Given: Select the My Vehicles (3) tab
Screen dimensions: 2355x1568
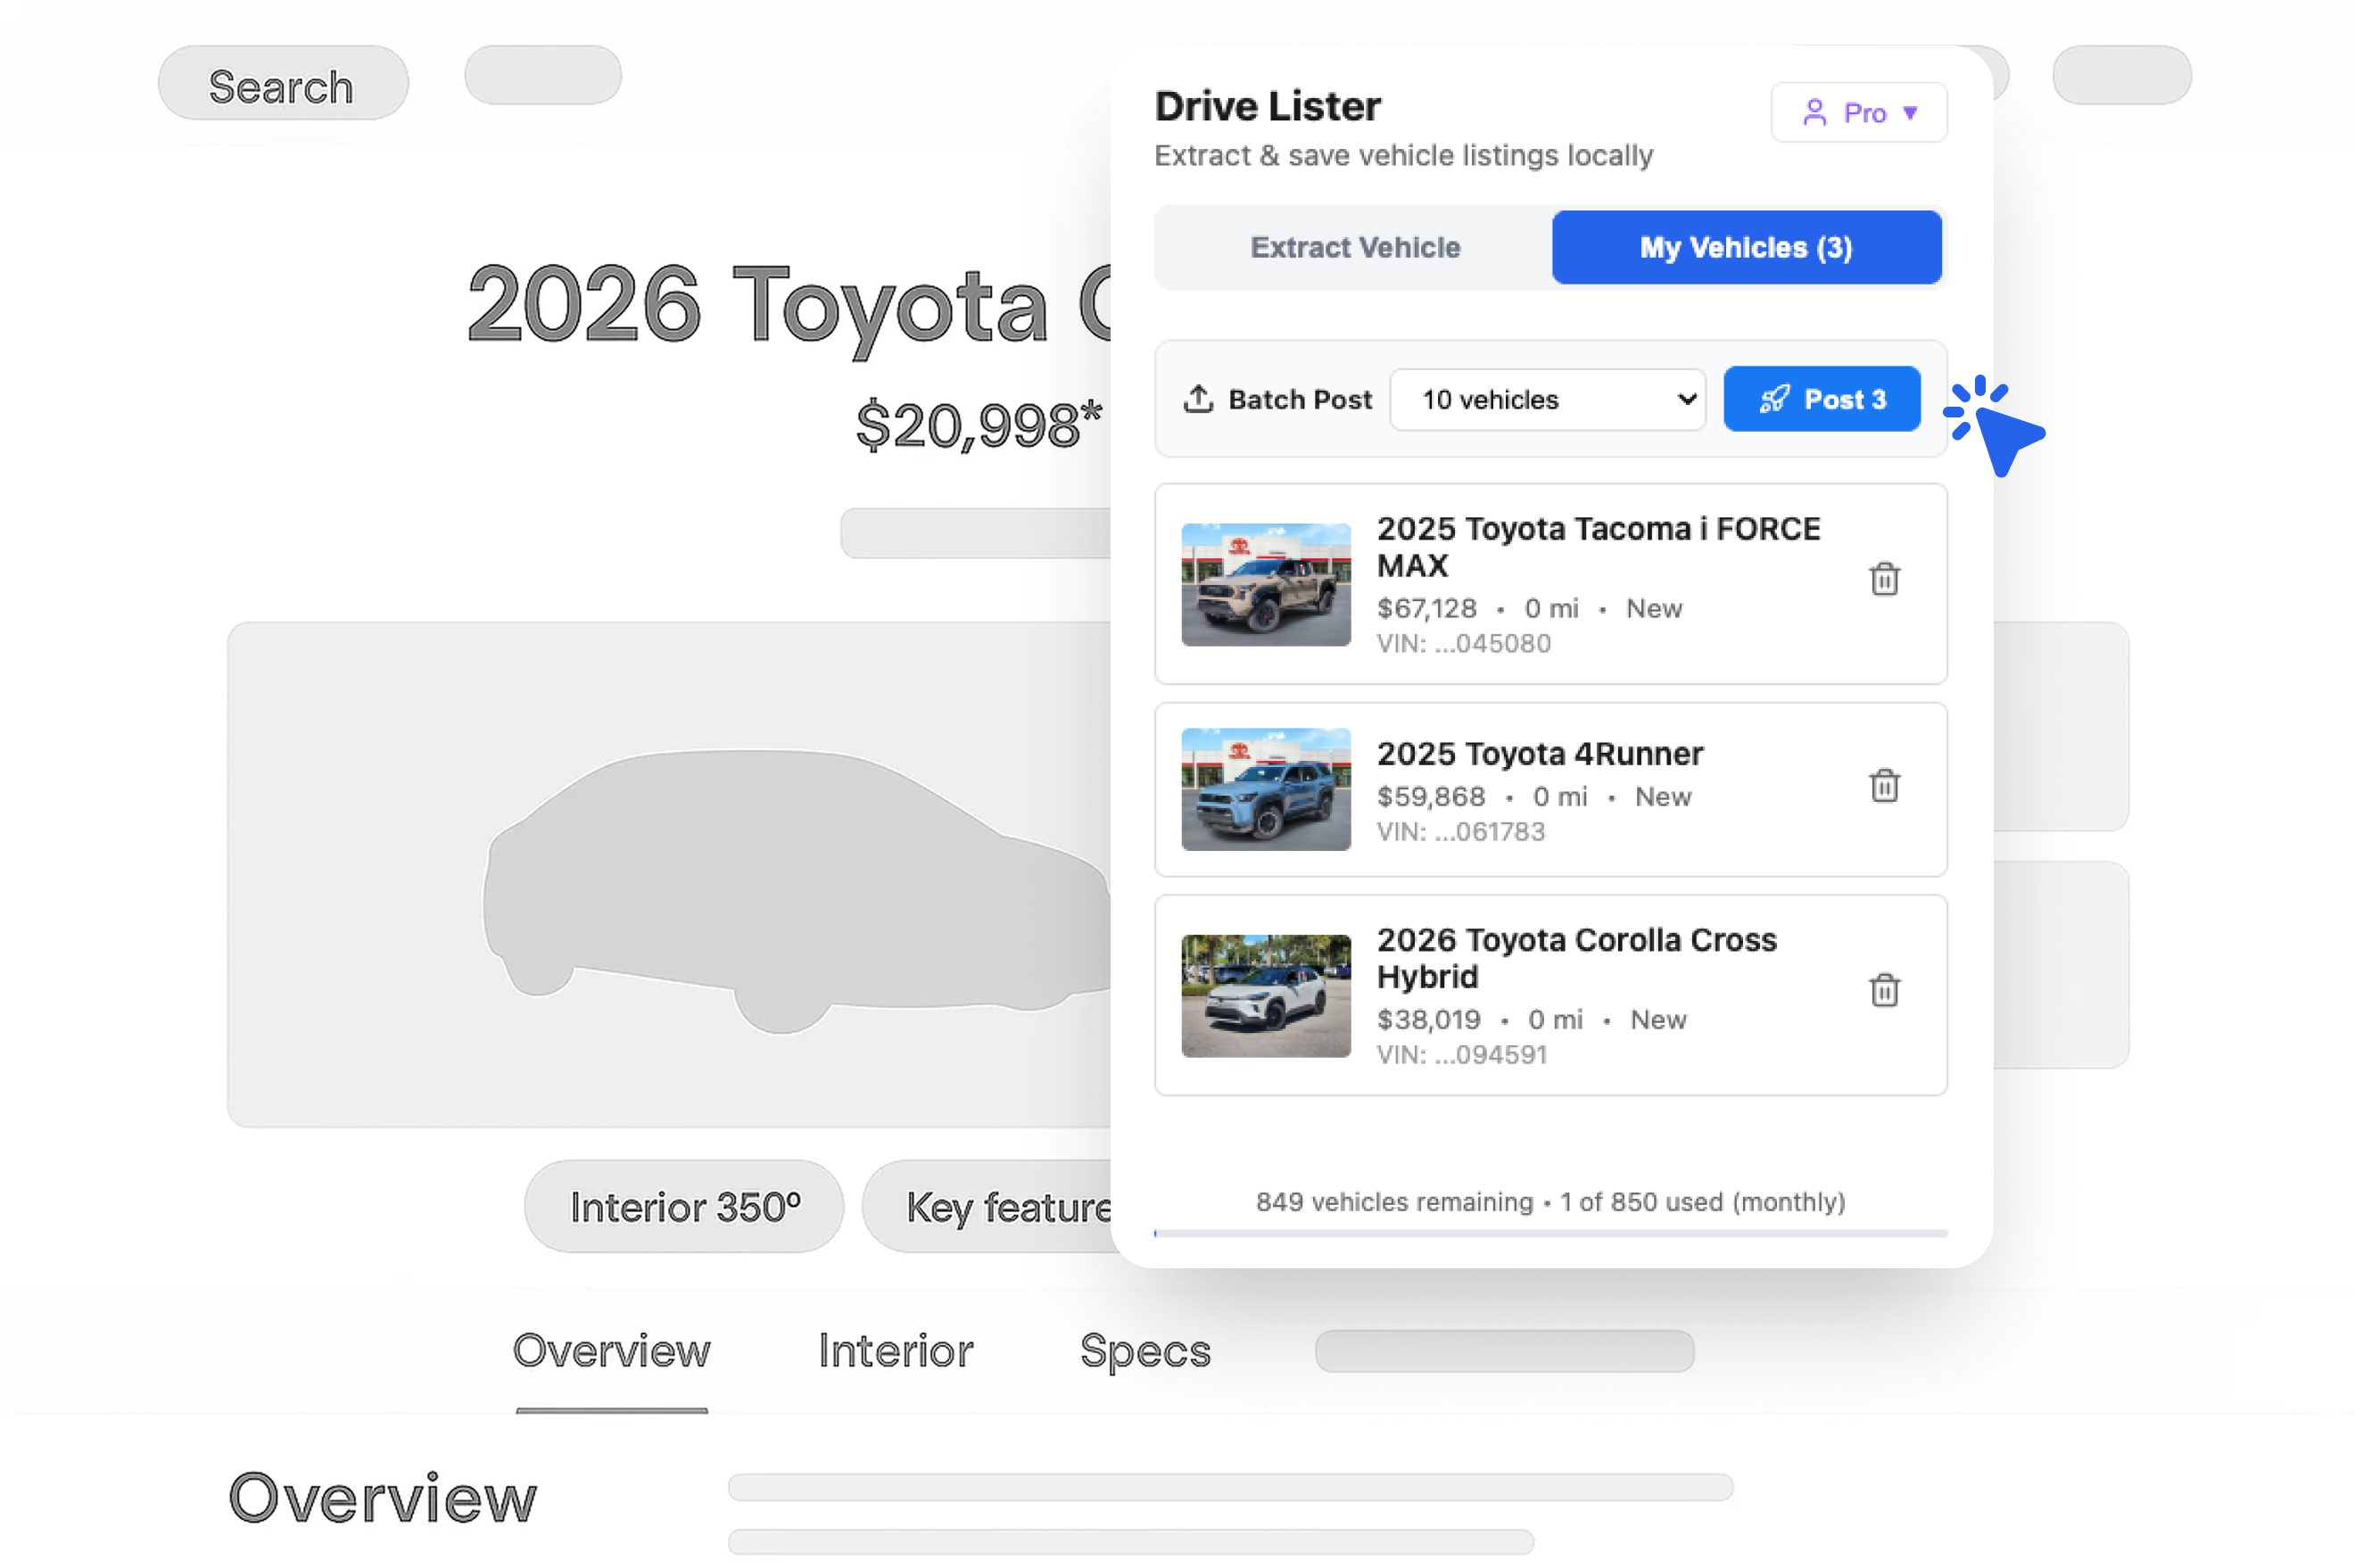Looking at the screenshot, I should pyautogui.click(x=1745, y=247).
